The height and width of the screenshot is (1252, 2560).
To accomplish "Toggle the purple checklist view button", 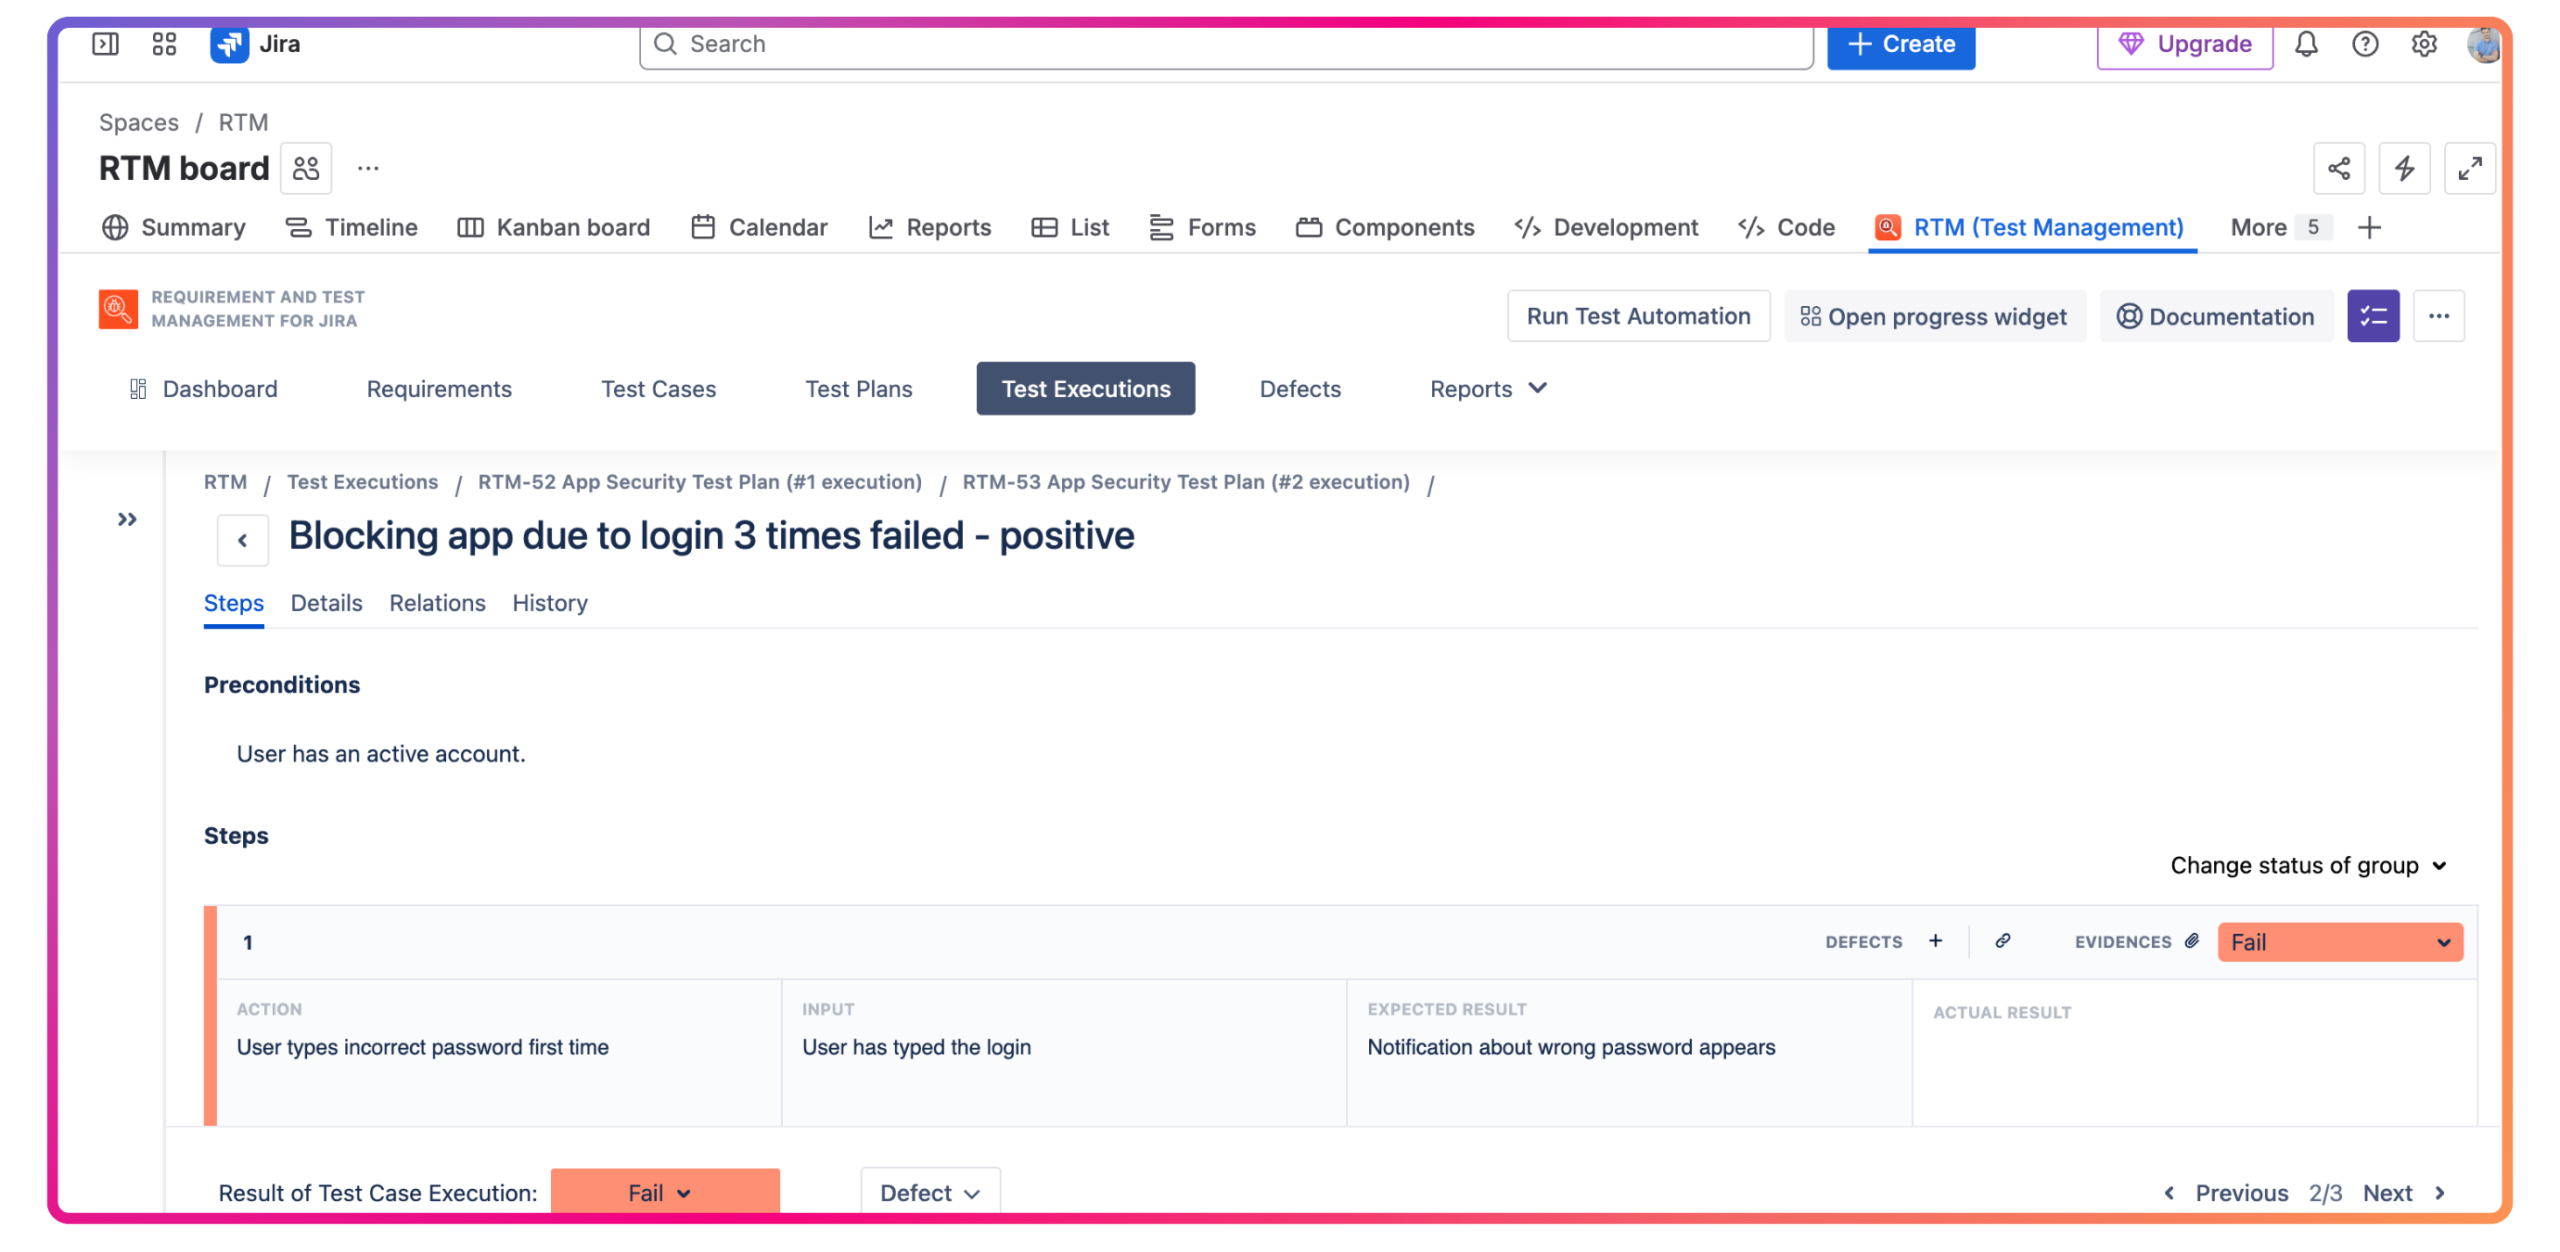I will pos(2372,316).
